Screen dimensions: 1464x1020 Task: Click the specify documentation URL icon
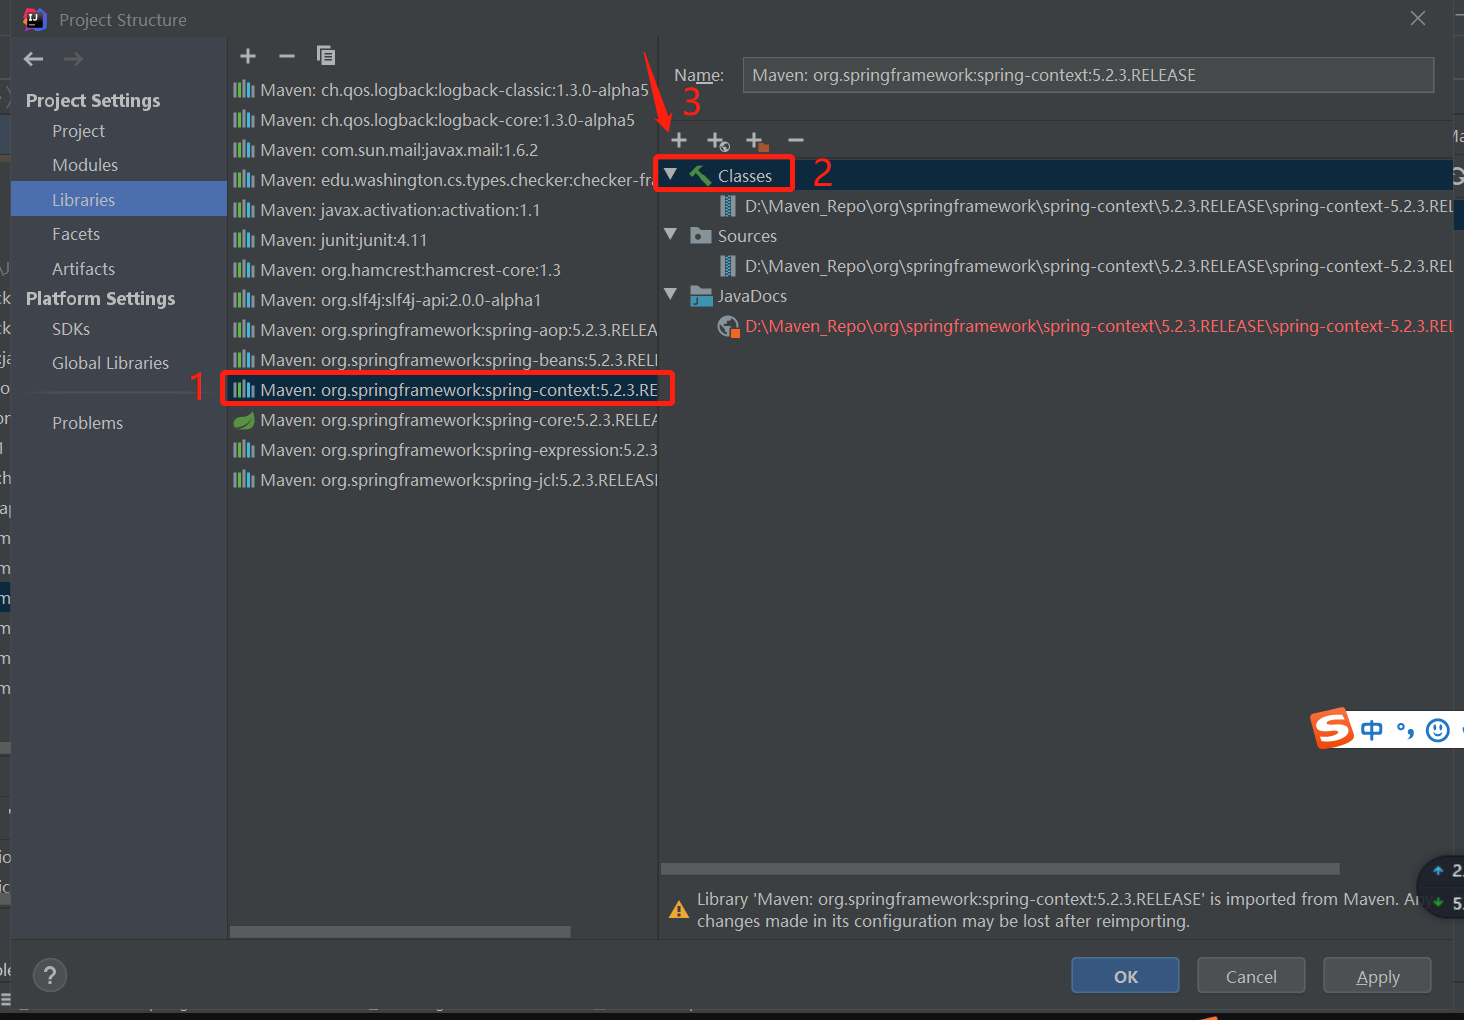718,141
